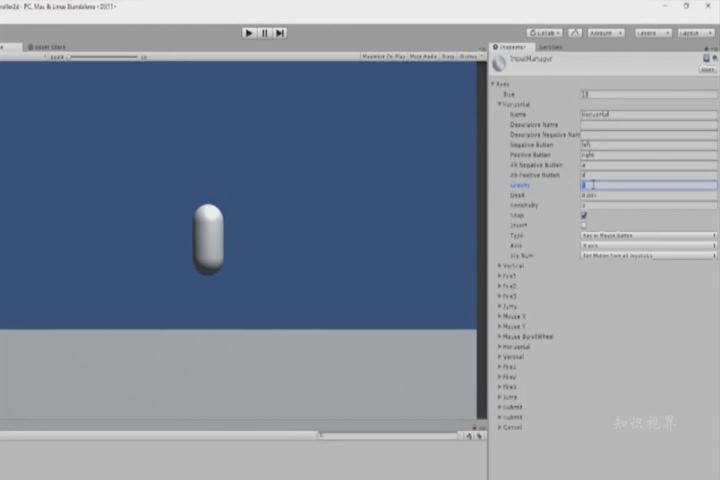The width and height of the screenshot is (720, 480).
Task: Click the InputManager asset icon
Action: 500,62
